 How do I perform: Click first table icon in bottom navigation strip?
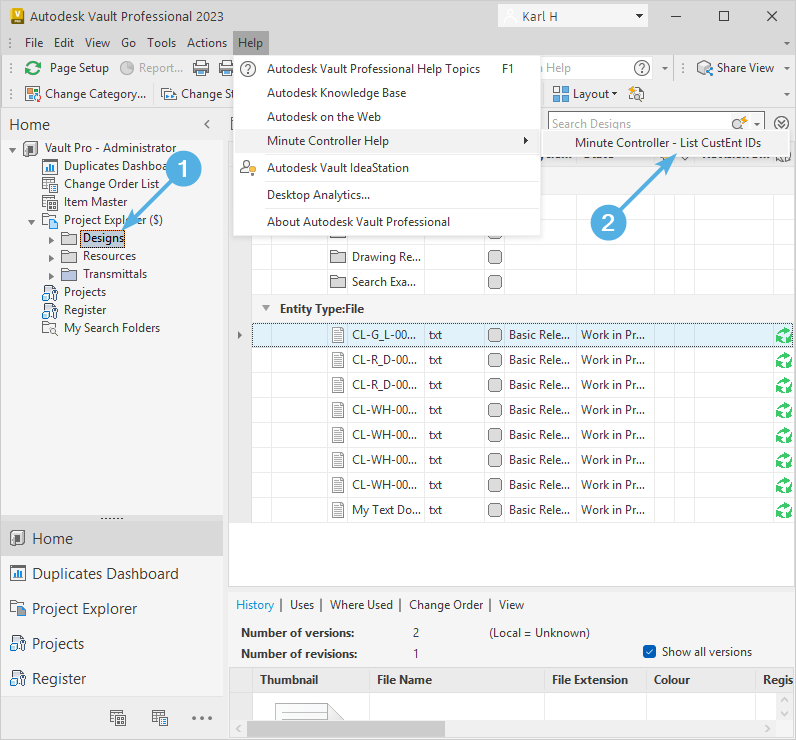pyautogui.click(x=118, y=718)
